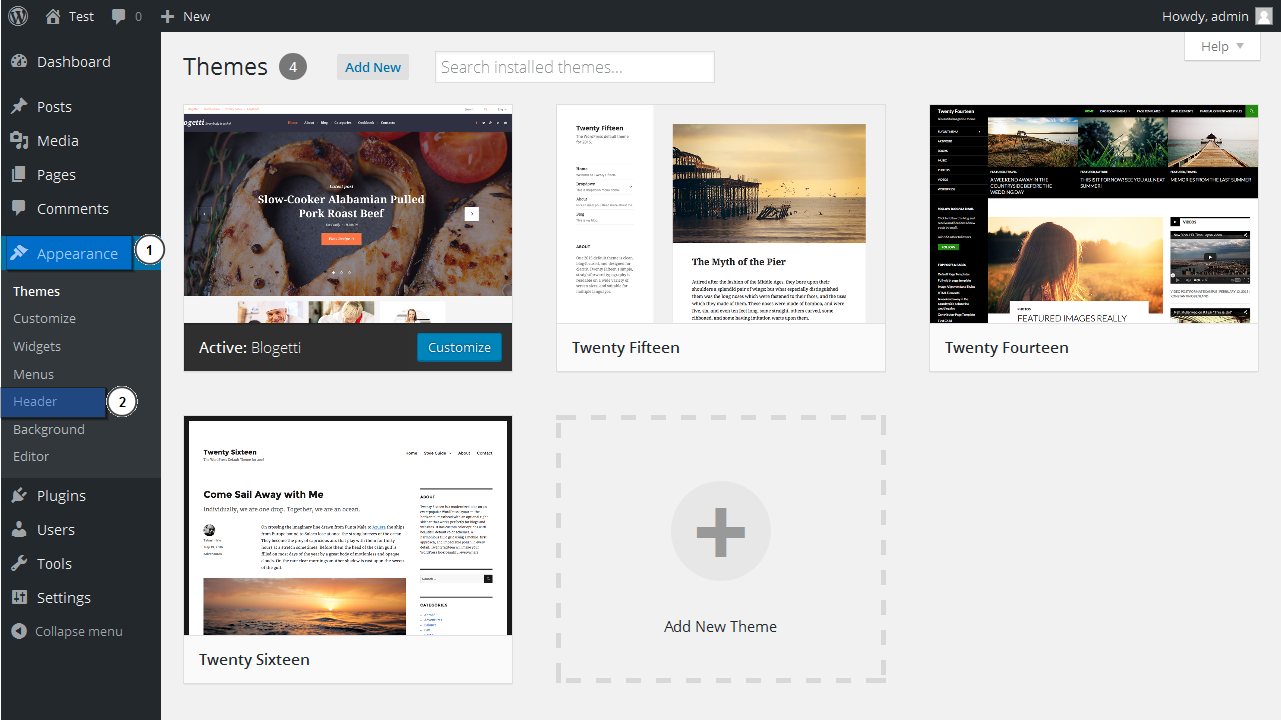Click the Posts pushpin icon
Viewport: 1281px width, 720px height.
click(19, 106)
